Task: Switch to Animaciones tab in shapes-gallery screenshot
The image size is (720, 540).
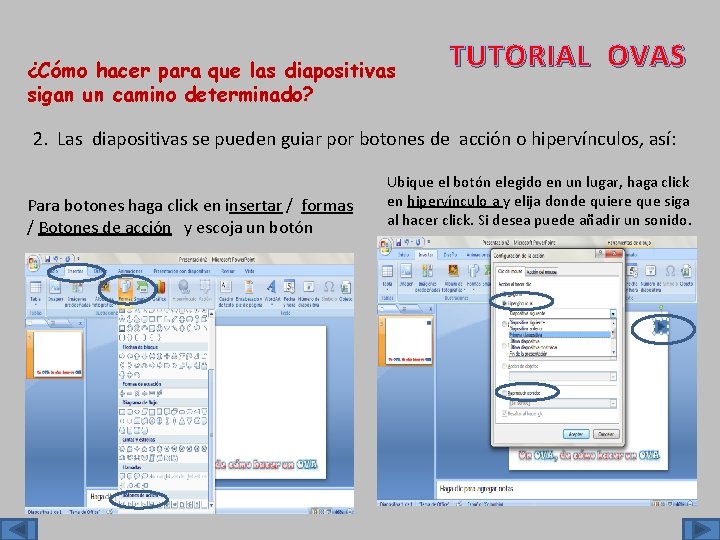Action: (130, 271)
